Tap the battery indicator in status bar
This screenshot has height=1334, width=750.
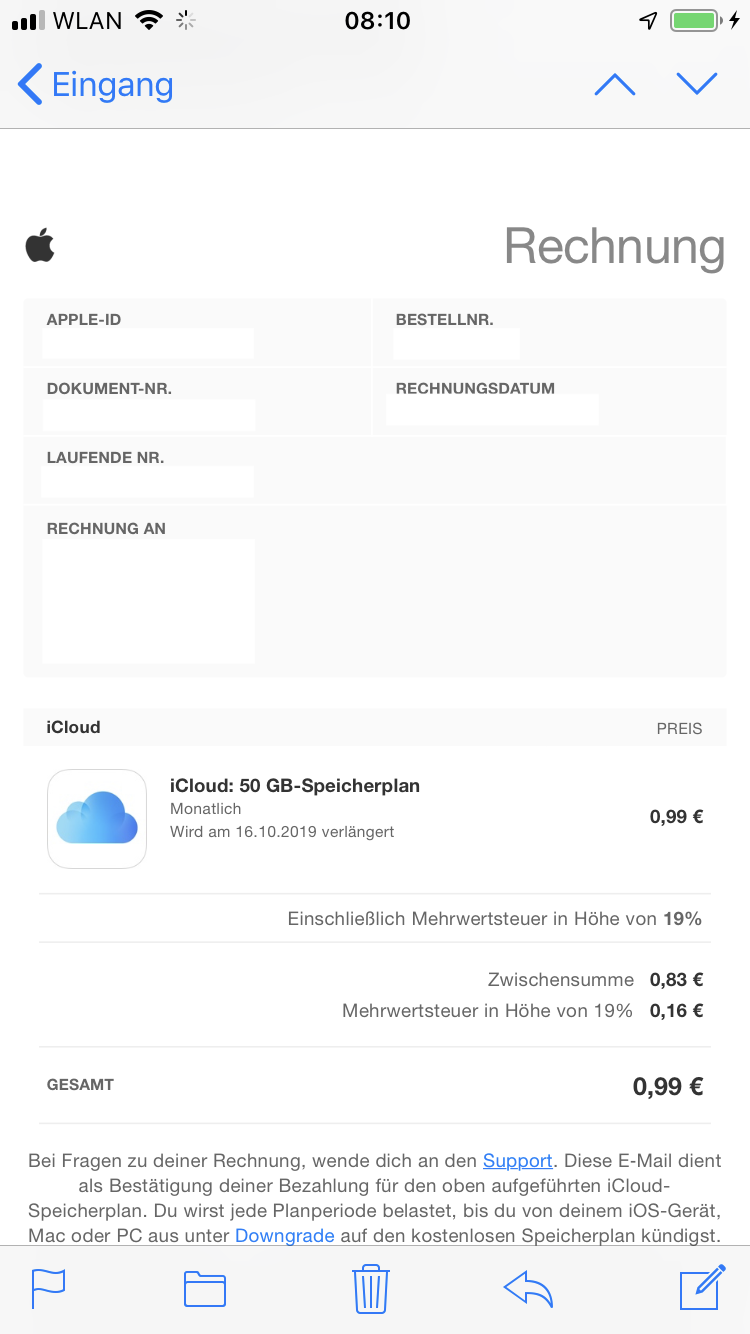(695, 21)
